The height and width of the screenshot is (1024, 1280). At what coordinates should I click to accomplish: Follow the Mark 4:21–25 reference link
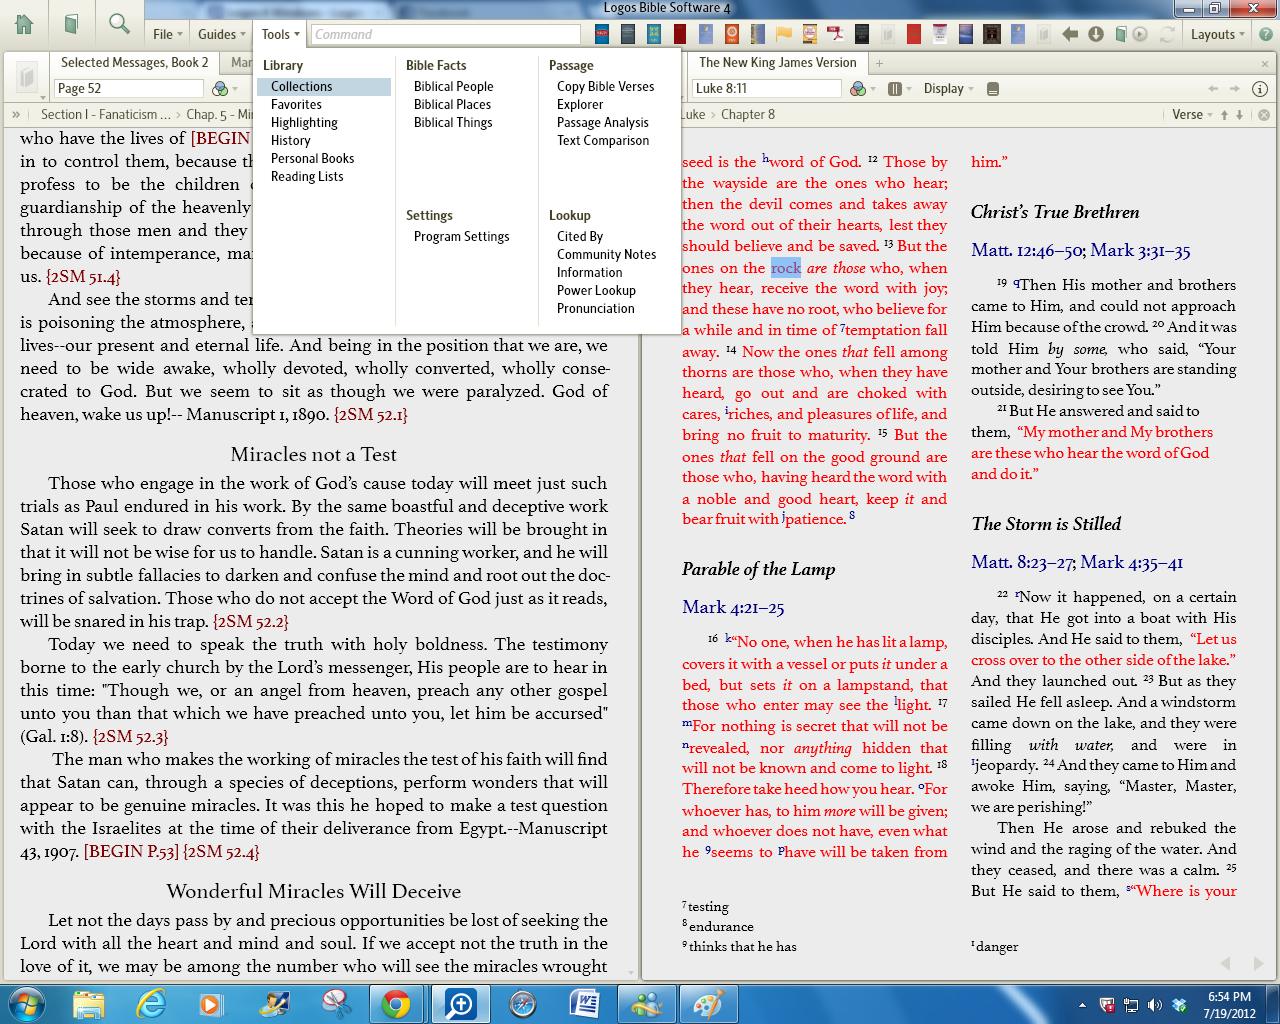pos(733,608)
